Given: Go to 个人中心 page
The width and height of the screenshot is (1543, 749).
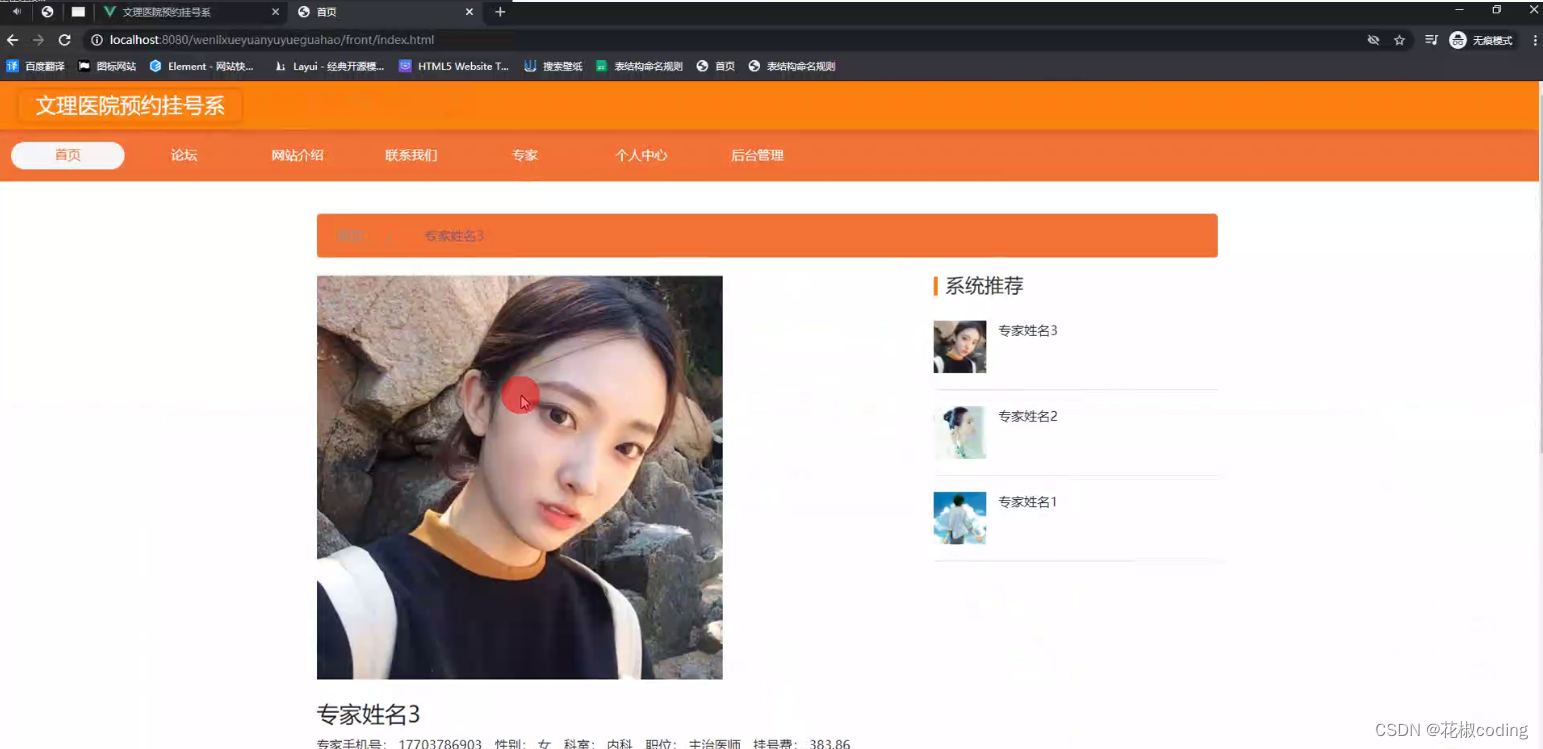Looking at the screenshot, I should click(641, 155).
